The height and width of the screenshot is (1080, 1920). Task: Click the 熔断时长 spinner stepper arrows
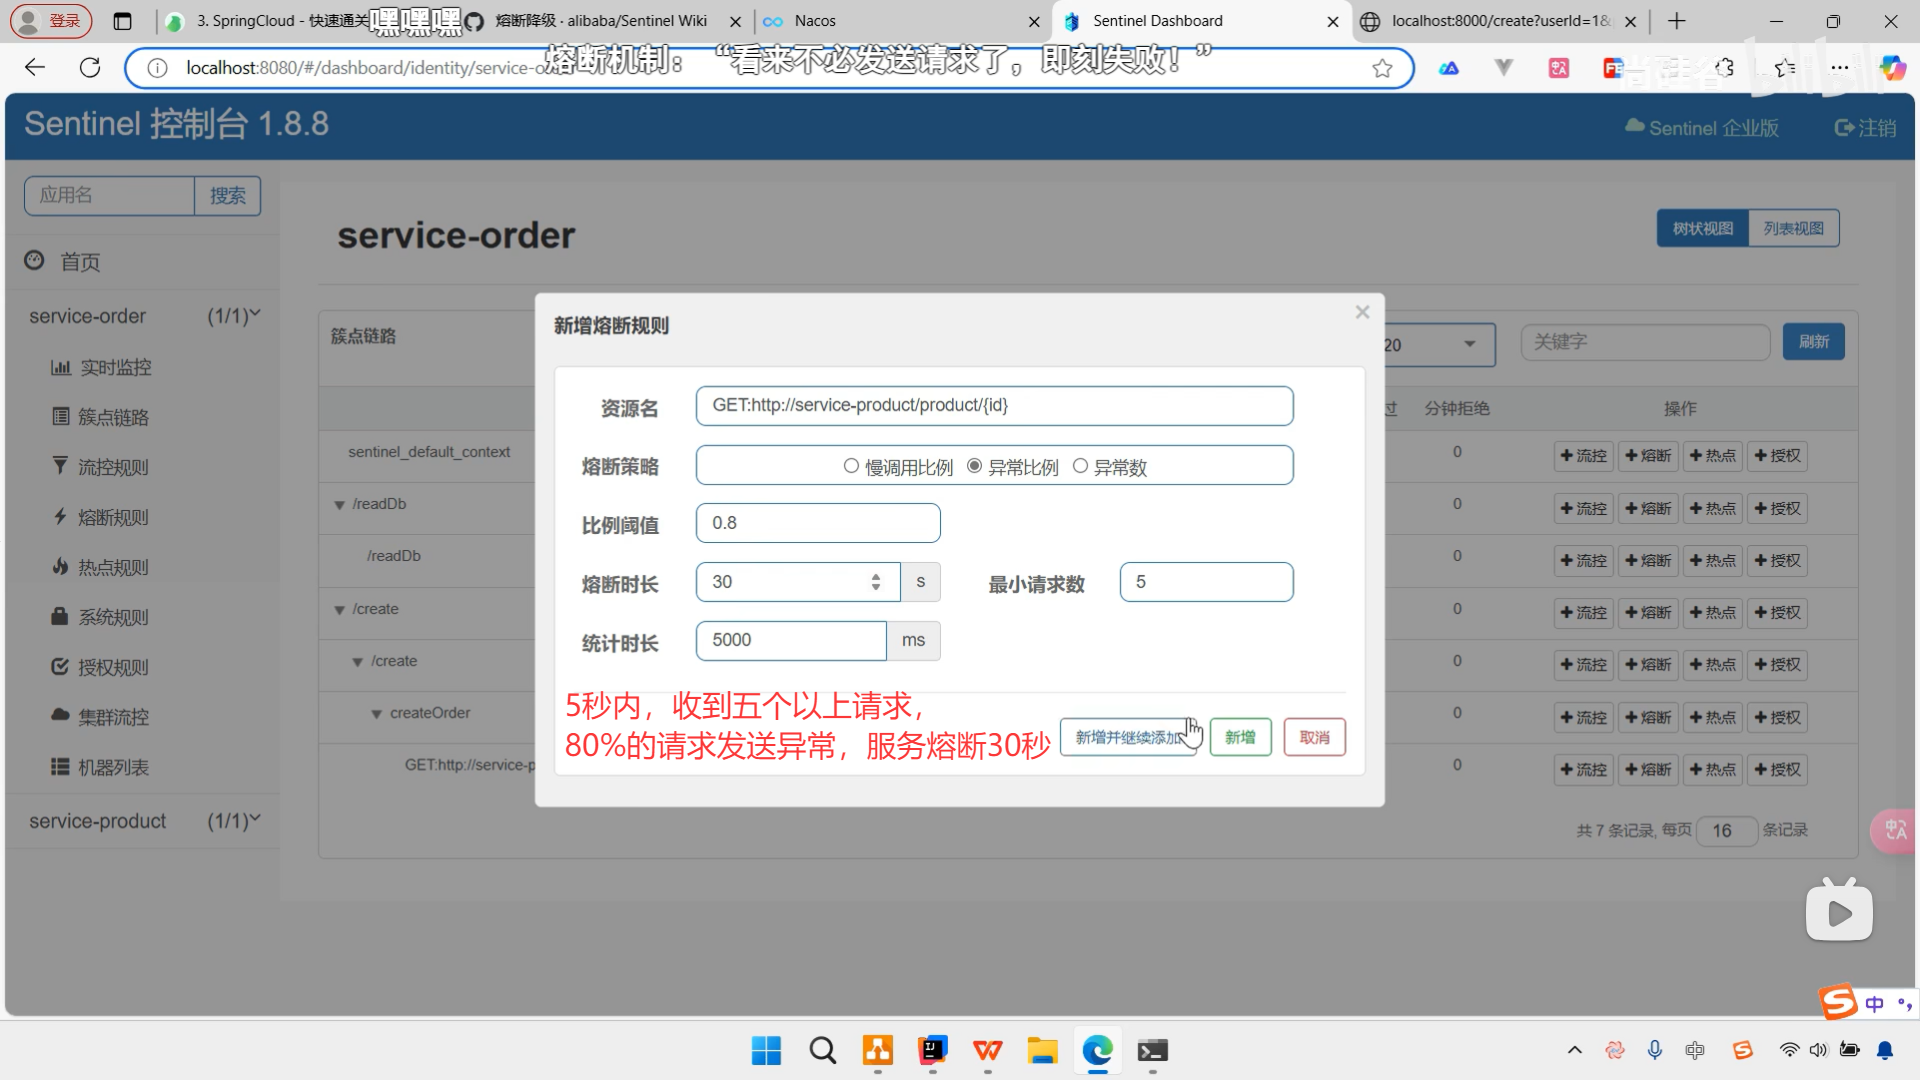876,582
